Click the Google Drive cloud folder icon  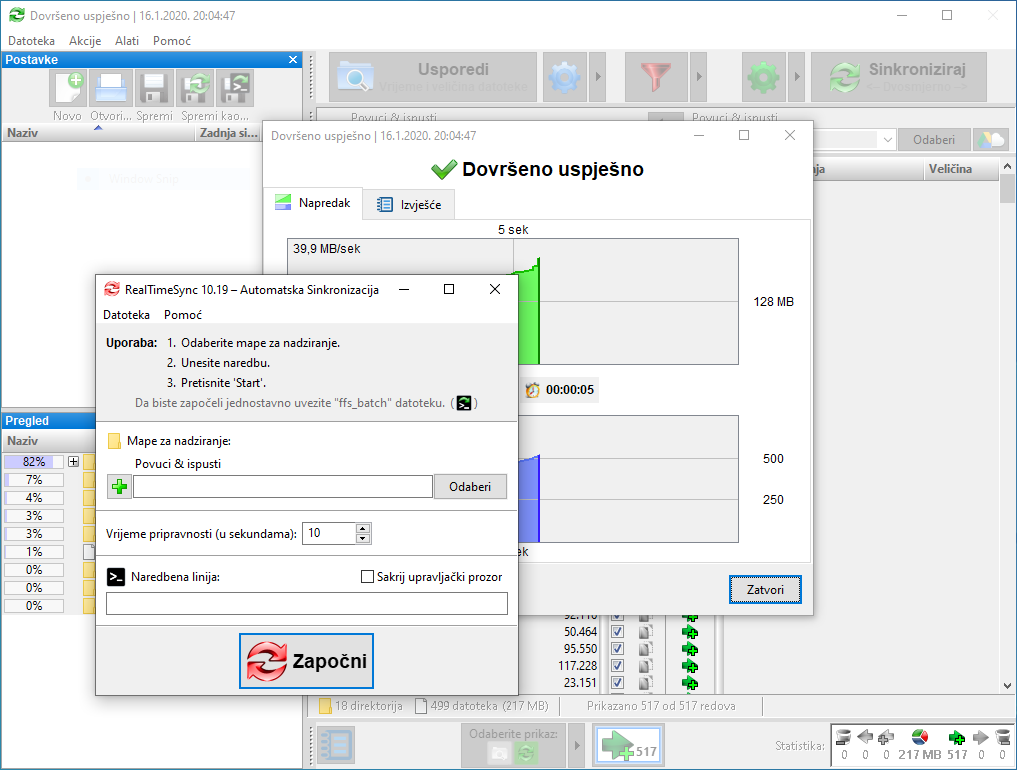click(x=991, y=140)
